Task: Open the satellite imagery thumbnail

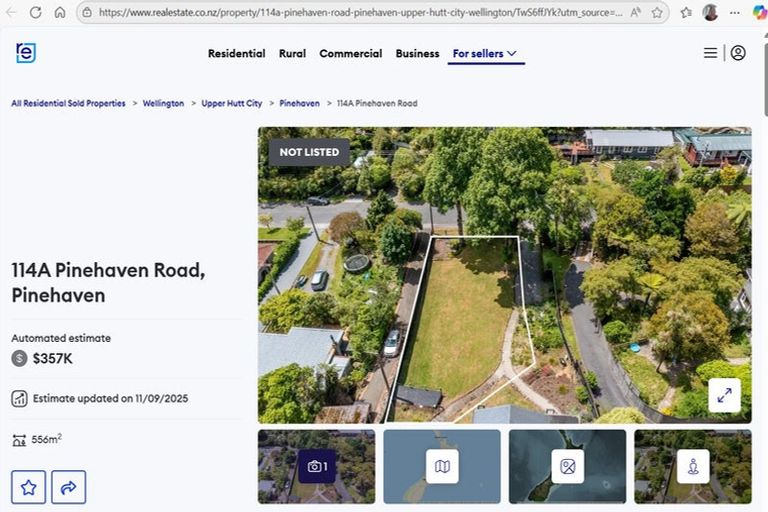Action: pyautogui.click(x=568, y=466)
